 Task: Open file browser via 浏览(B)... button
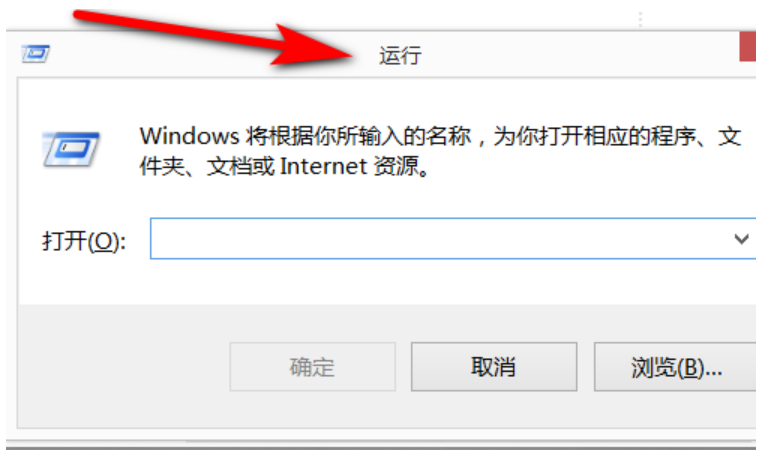coord(675,367)
